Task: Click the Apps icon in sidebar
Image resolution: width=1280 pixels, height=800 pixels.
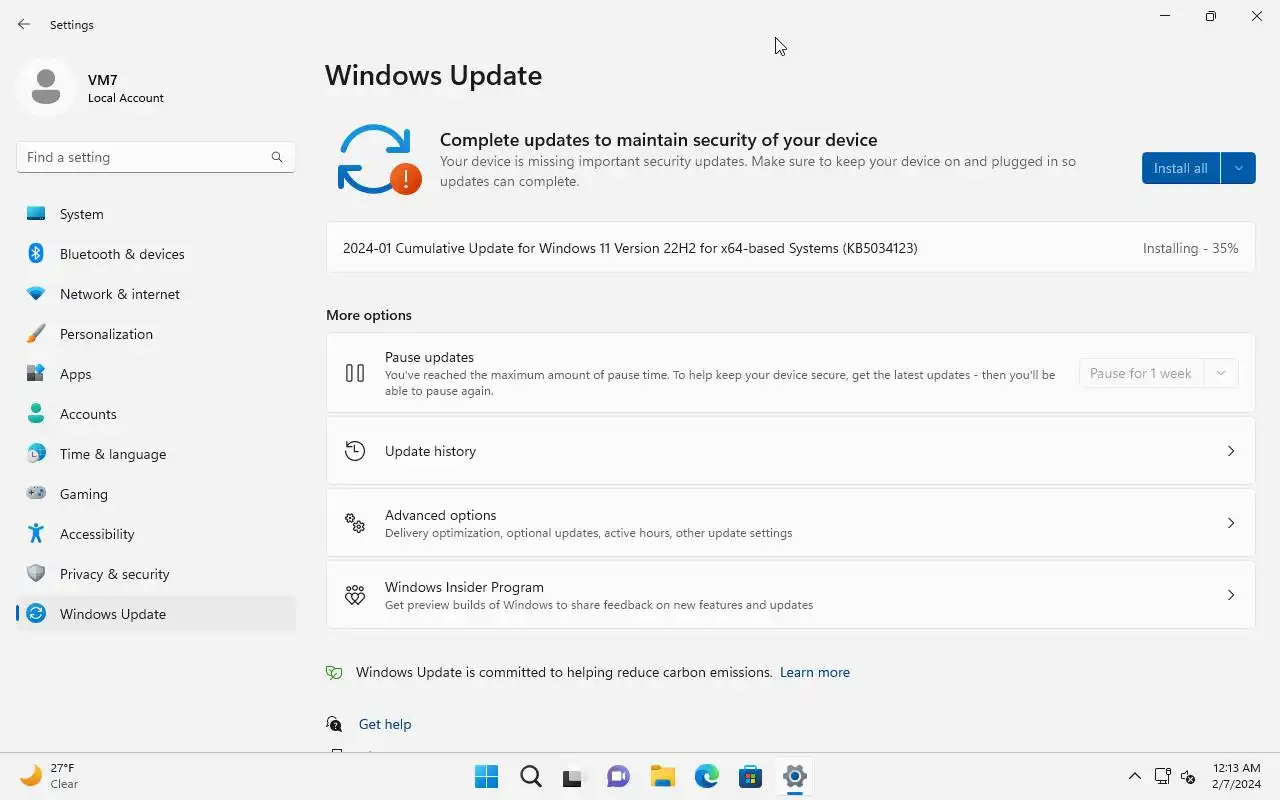Action: [x=36, y=374]
